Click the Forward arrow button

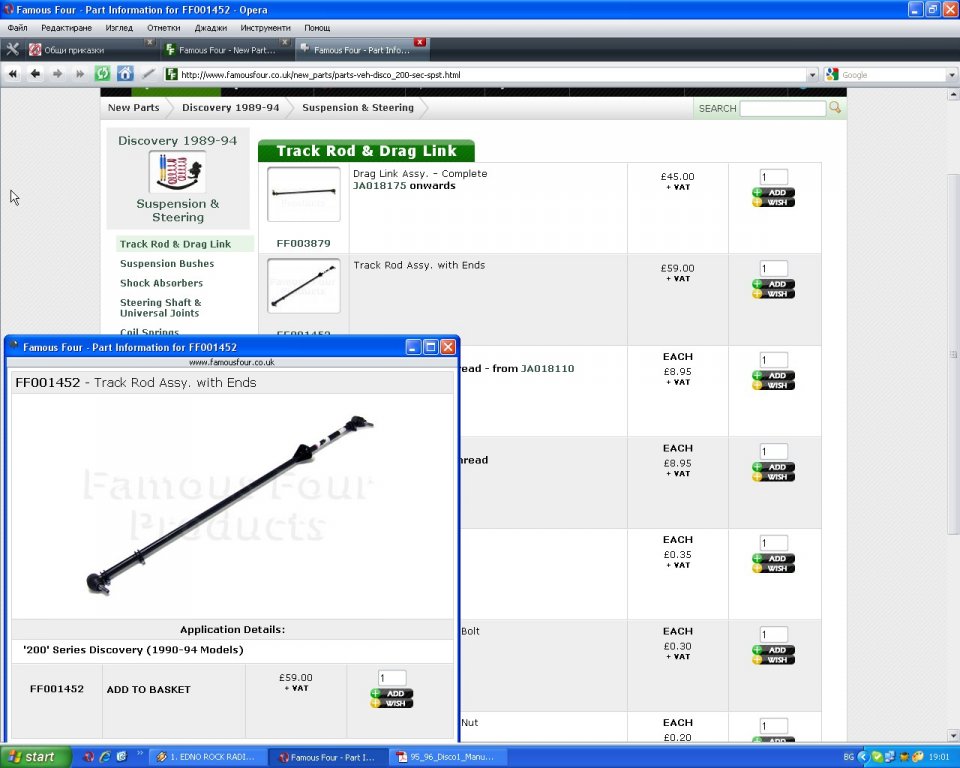58,74
